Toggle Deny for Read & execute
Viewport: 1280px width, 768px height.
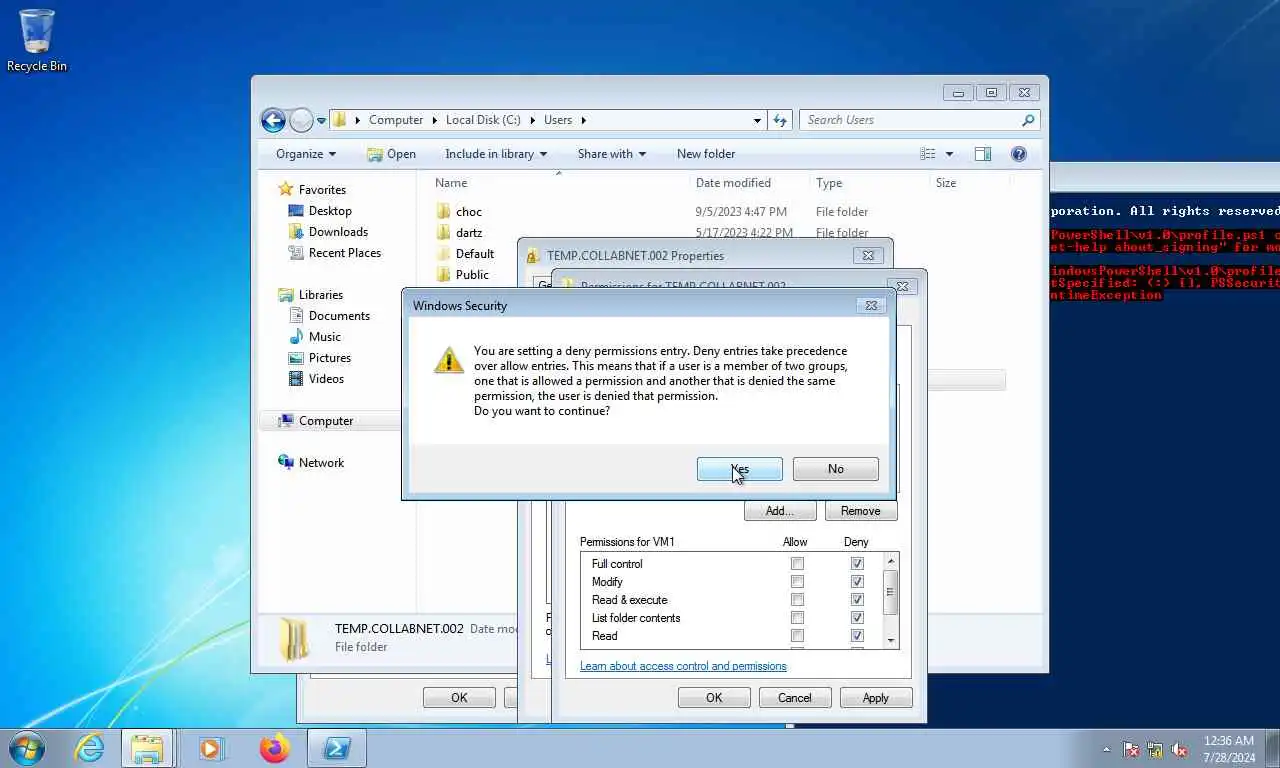pyautogui.click(x=857, y=600)
